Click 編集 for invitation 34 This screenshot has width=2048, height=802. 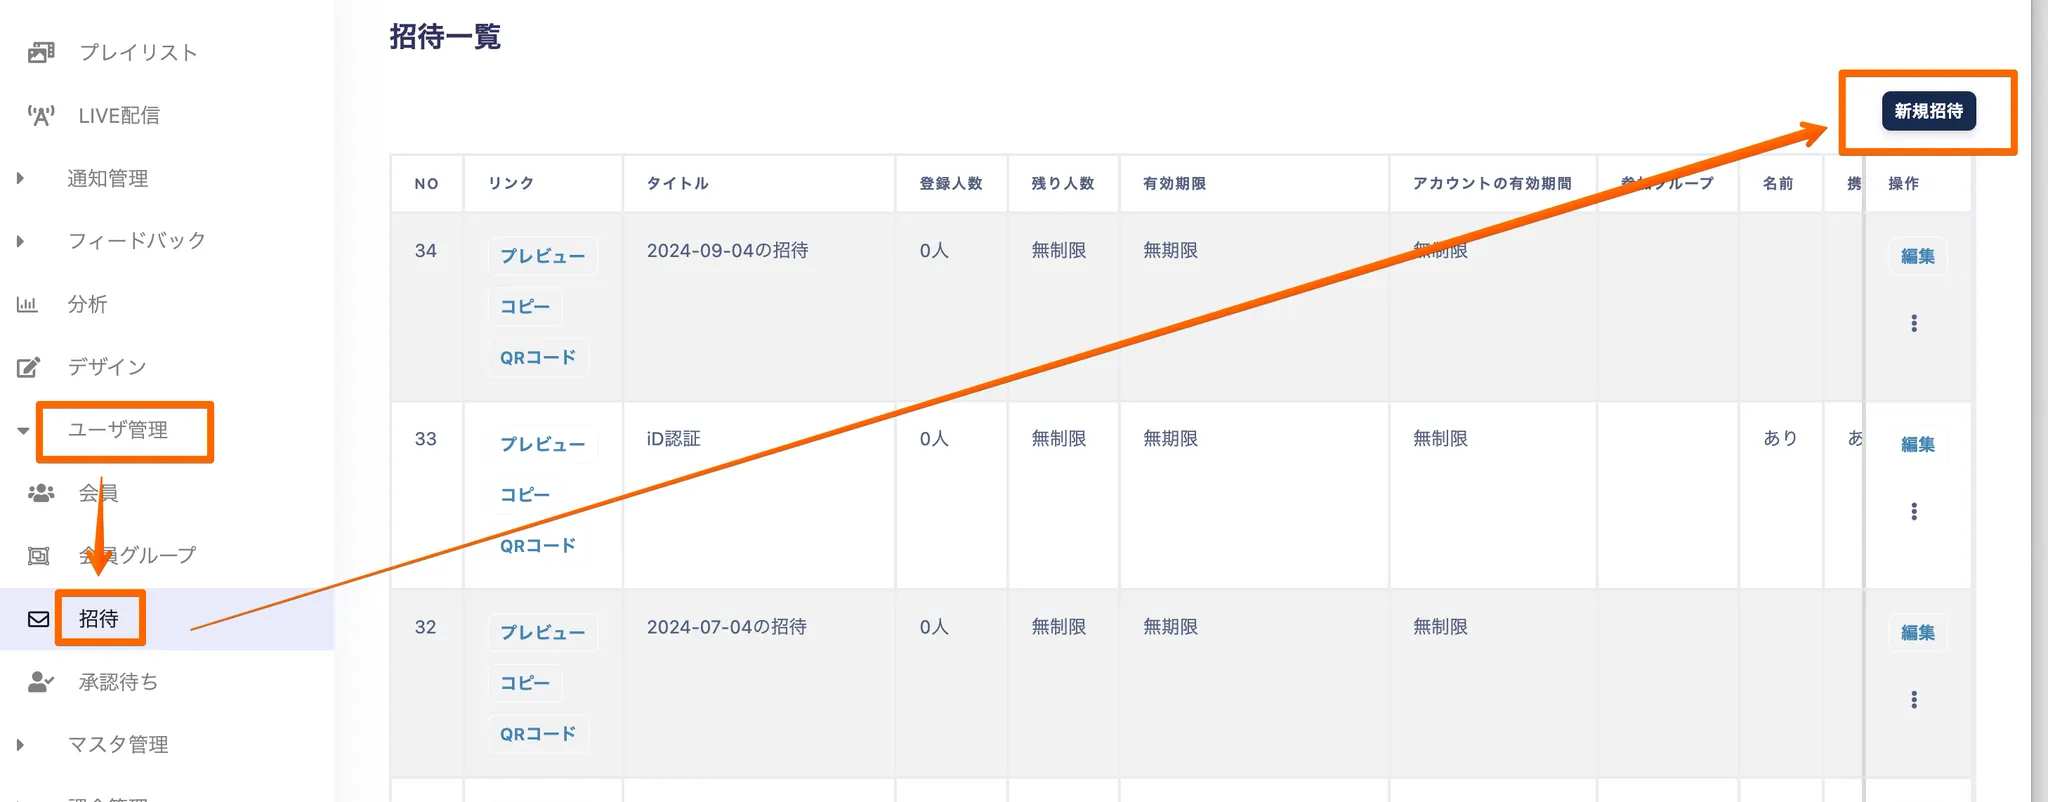coord(1918,256)
